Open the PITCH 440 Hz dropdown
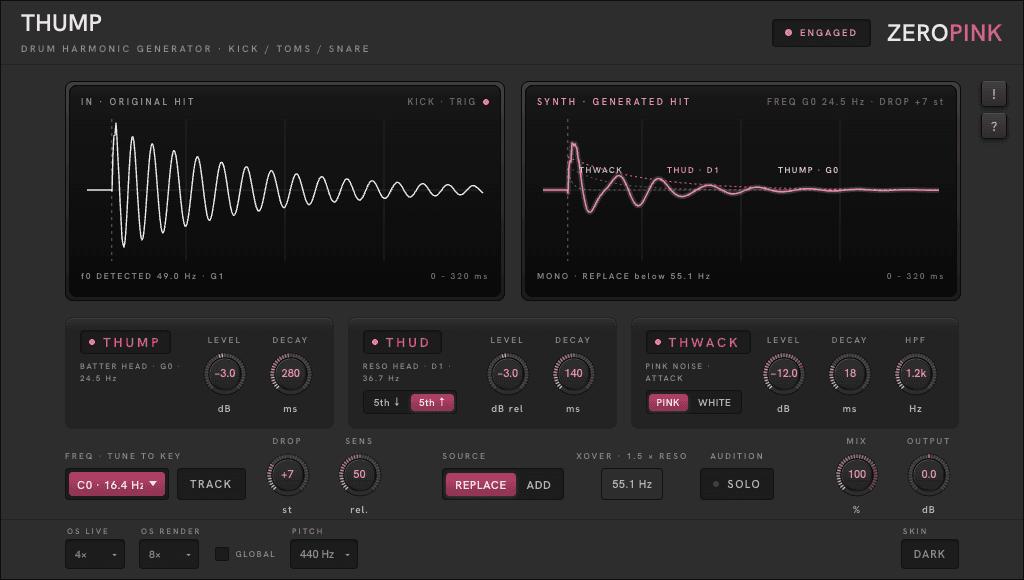1024x580 pixels. point(324,554)
